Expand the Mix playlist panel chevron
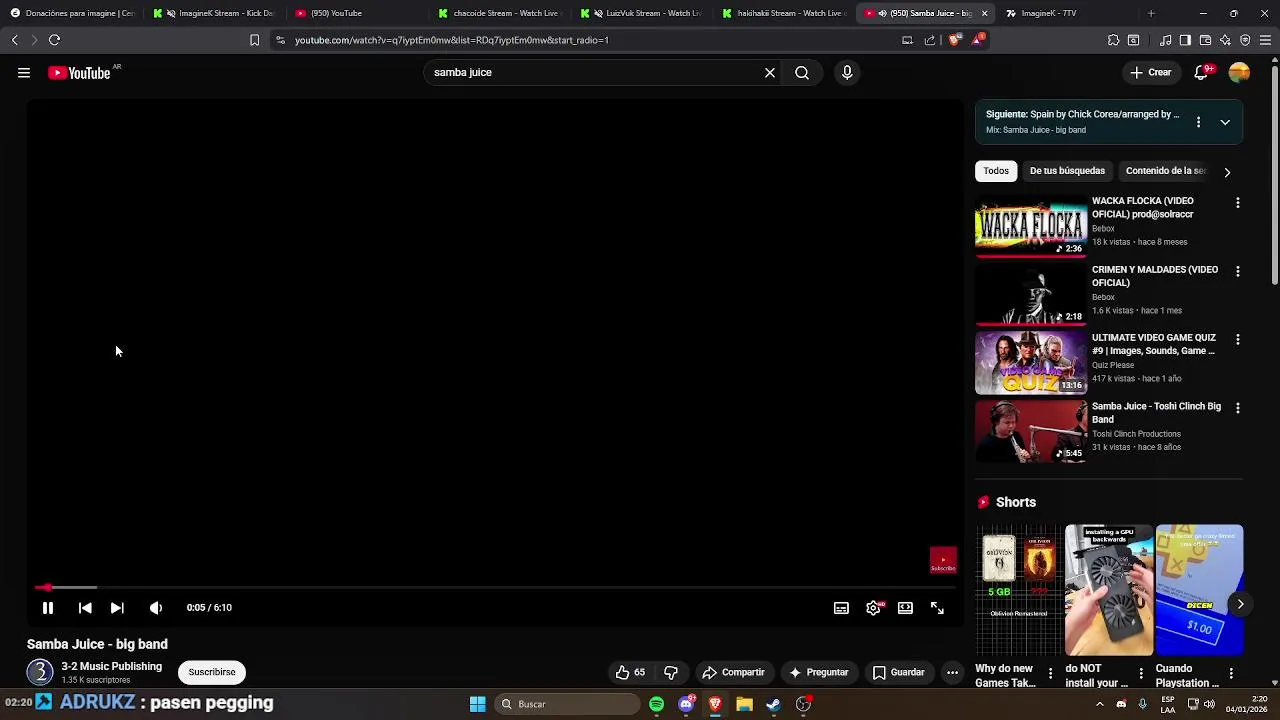1280x720 pixels. 1225,122
